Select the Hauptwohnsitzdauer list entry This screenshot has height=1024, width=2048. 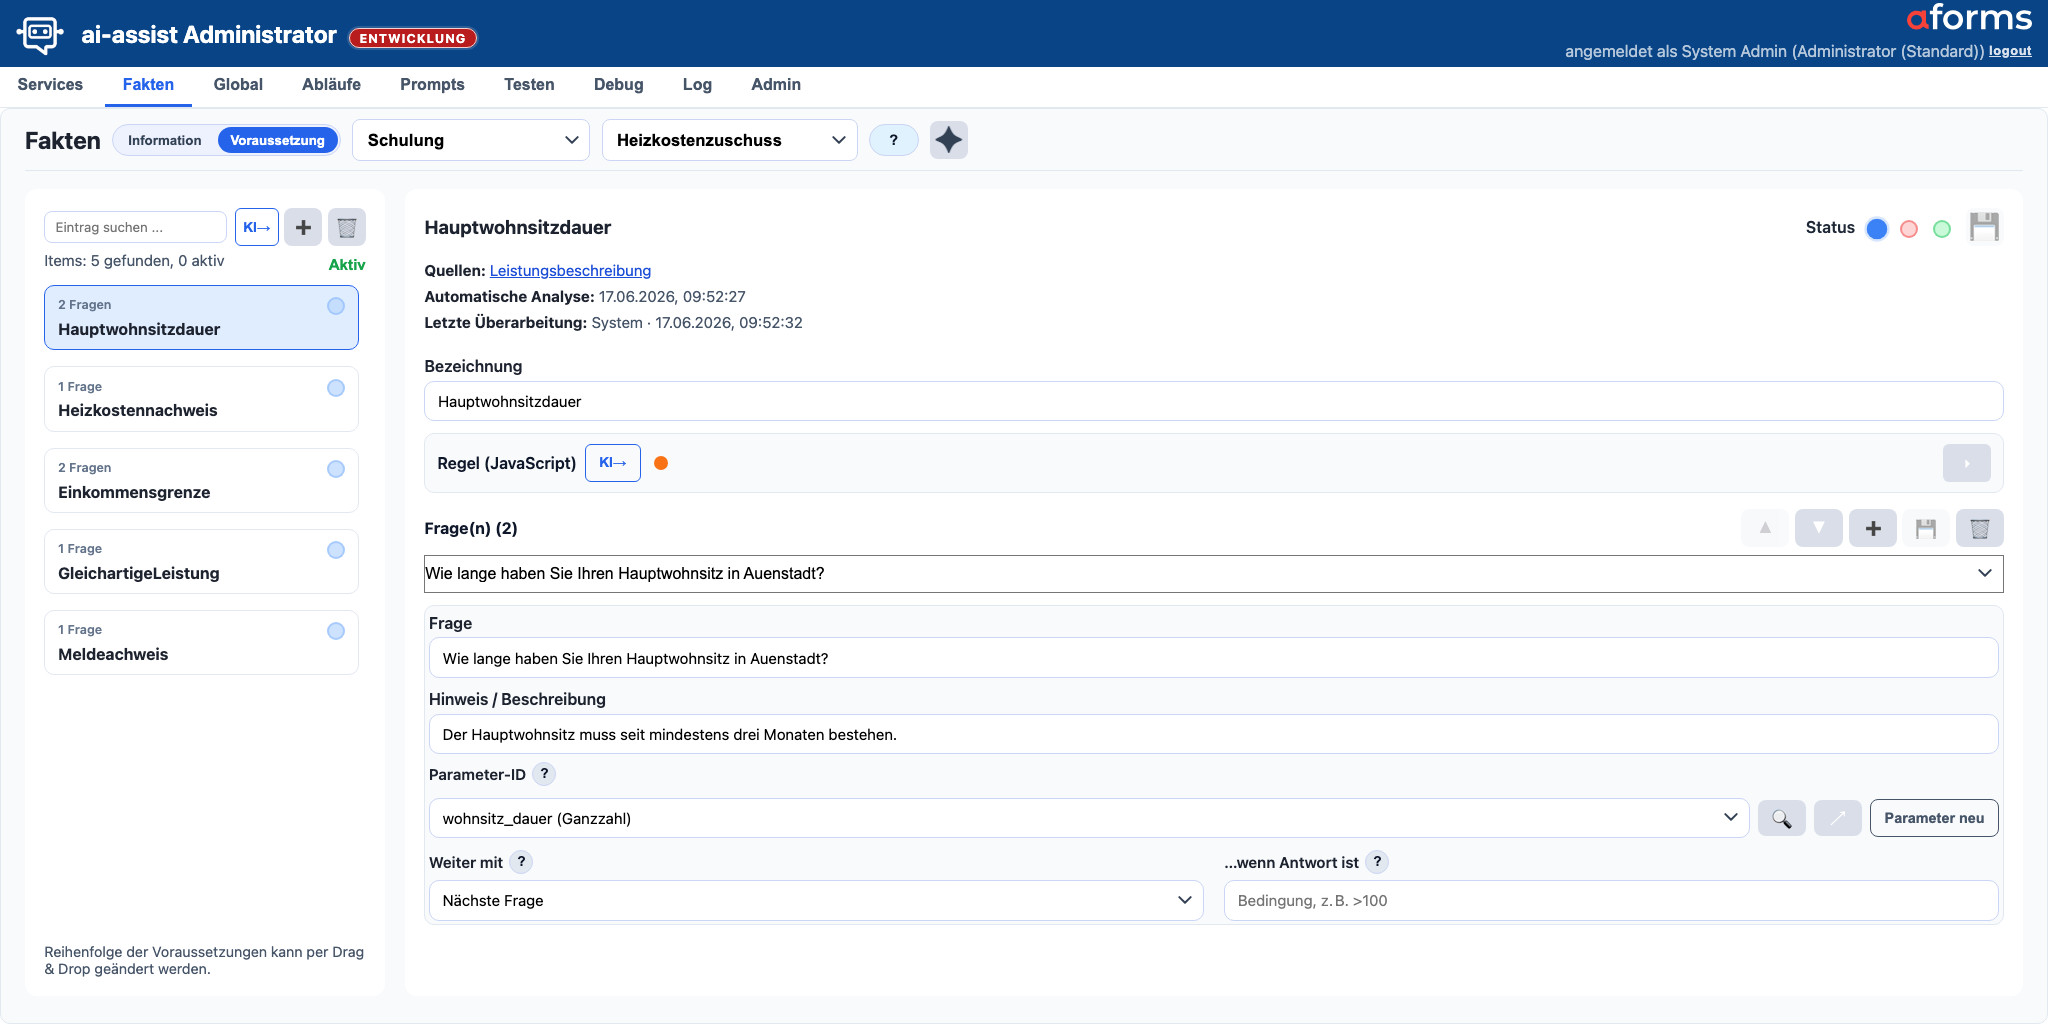click(201, 318)
